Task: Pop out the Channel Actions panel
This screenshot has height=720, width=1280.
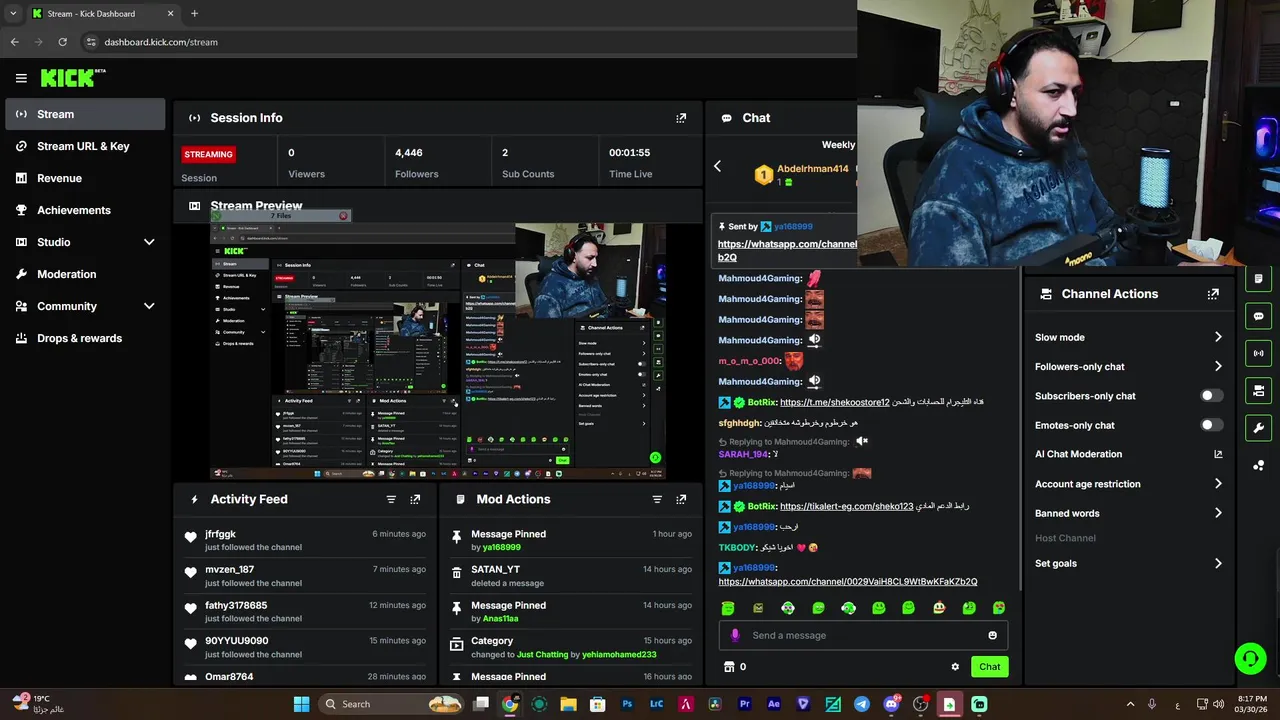Action: click(1213, 294)
